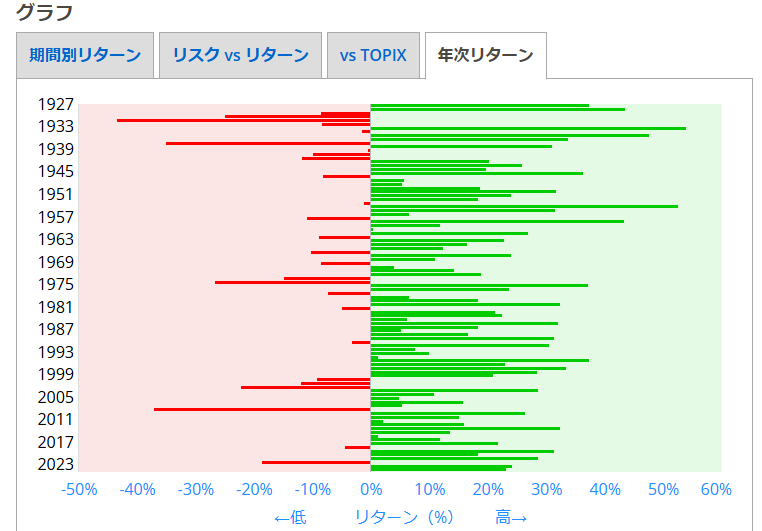Click the リターン（%） axis title
The image size is (762, 531).
[404, 517]
